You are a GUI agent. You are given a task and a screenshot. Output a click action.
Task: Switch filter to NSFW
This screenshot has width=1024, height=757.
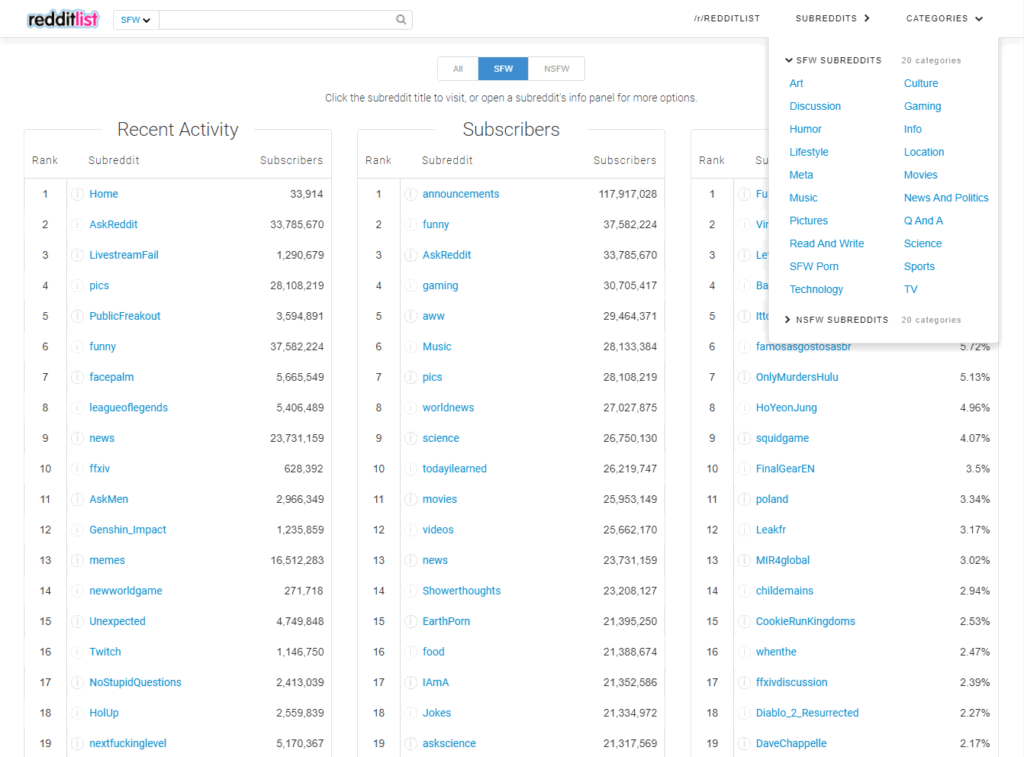pos(556,69)
